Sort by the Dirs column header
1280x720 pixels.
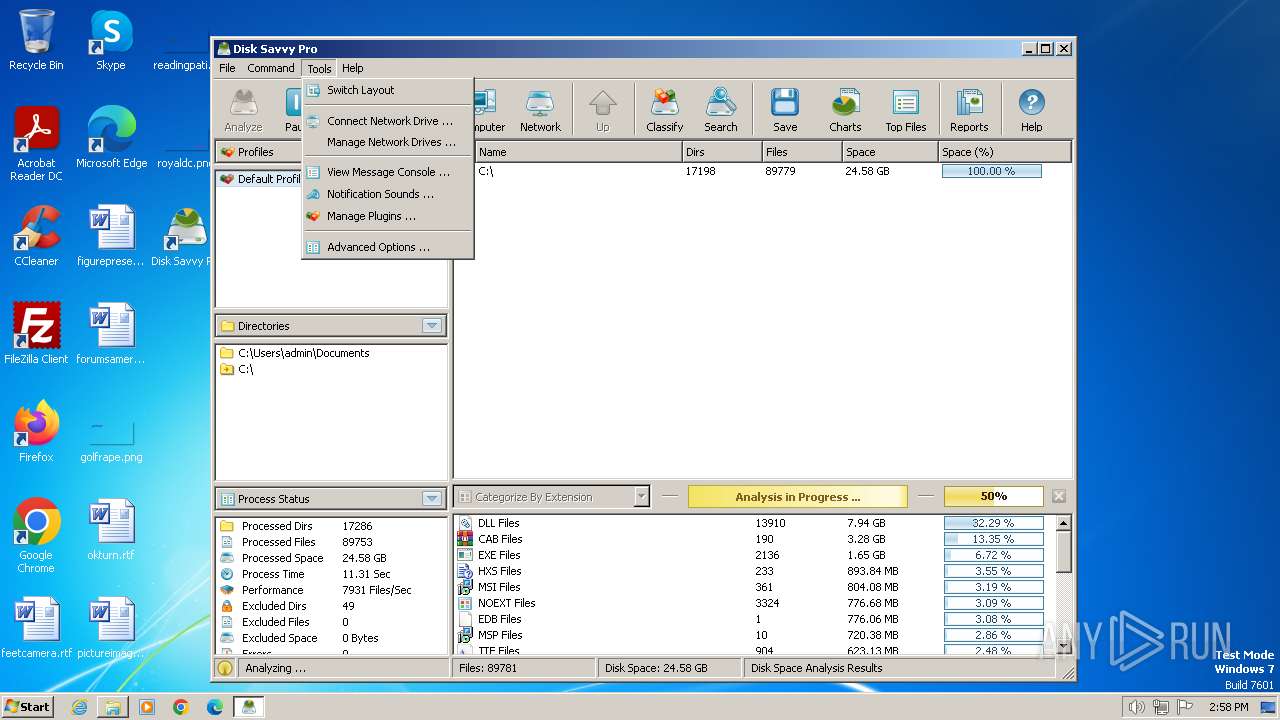pos(722,152)
